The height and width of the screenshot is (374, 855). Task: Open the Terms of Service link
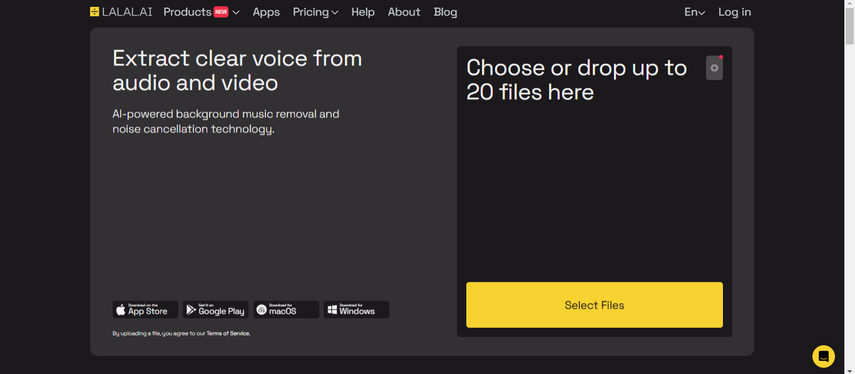pyautogui.click(x=228, y=333)
